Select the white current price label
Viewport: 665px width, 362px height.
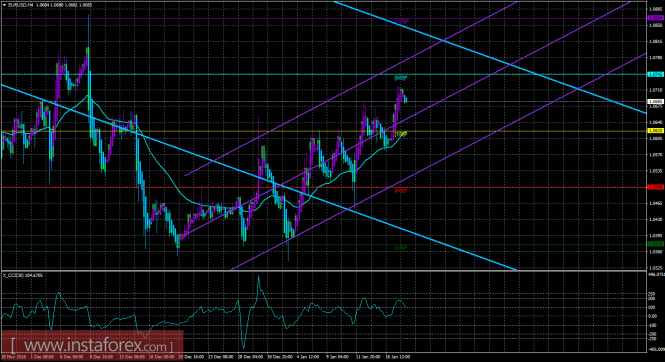tap(656, 102)
